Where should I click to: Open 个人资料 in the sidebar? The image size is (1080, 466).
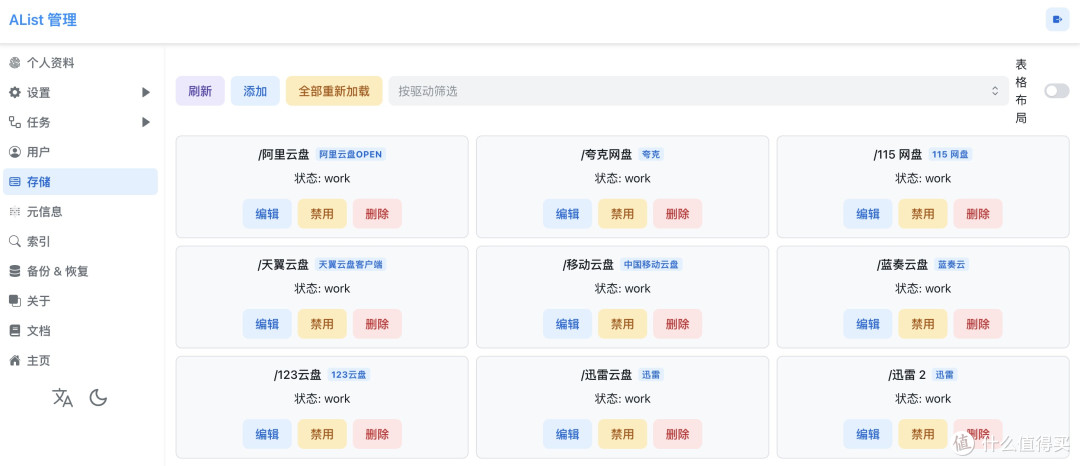coord(80,63)
